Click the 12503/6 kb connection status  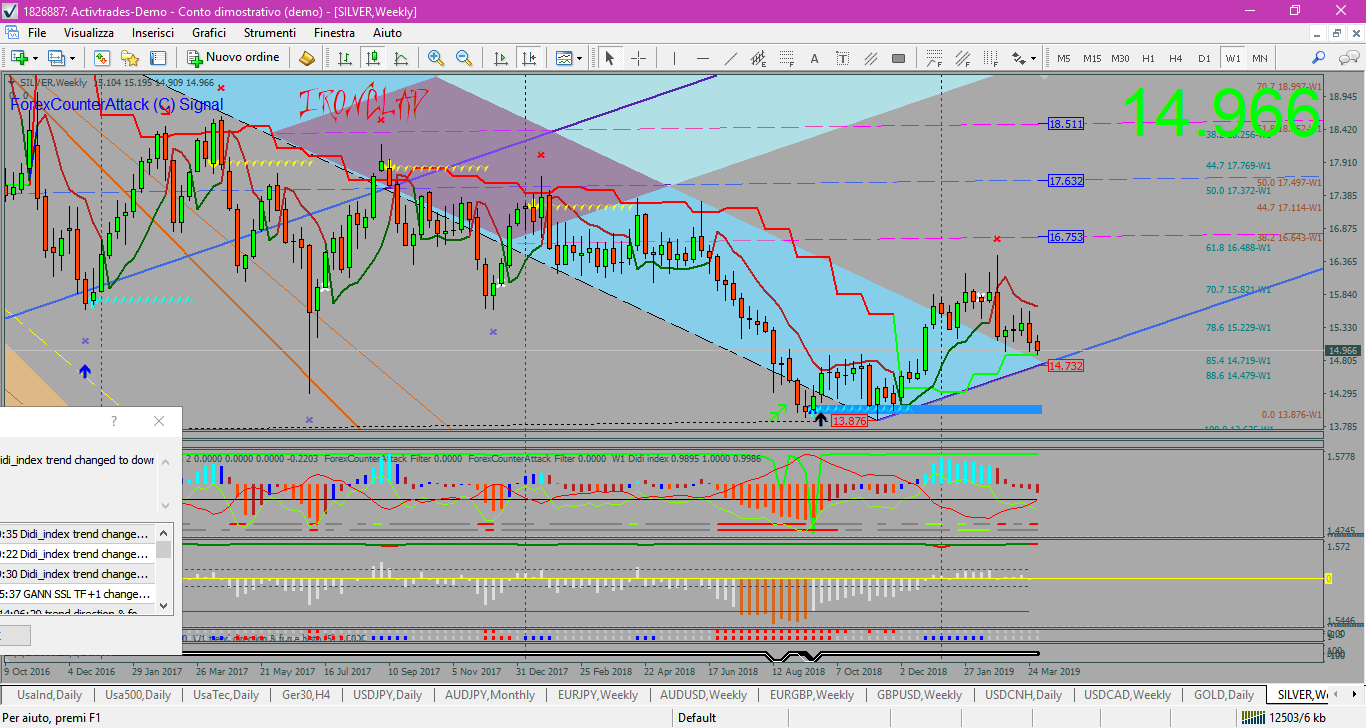coord(1297,717)
